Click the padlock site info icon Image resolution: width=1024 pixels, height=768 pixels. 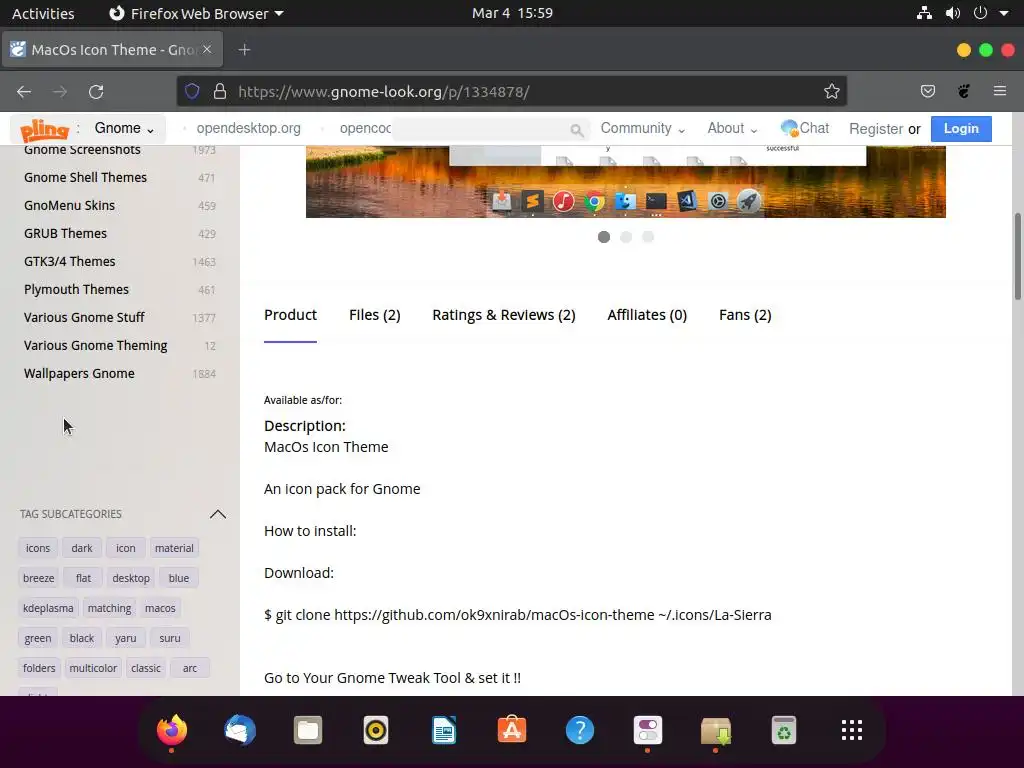pos(220,91)
